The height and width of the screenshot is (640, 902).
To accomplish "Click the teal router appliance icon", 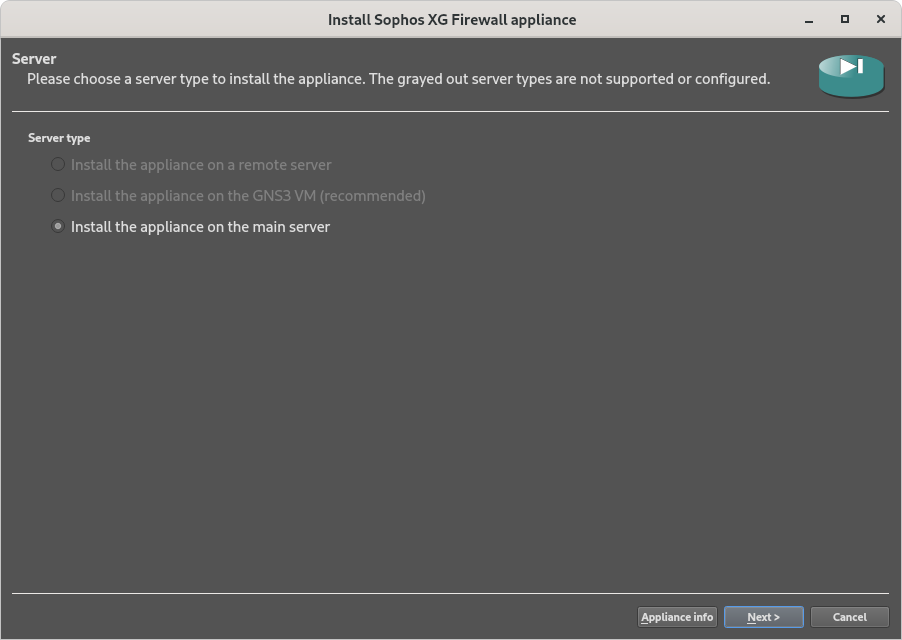I will [851, 76].
